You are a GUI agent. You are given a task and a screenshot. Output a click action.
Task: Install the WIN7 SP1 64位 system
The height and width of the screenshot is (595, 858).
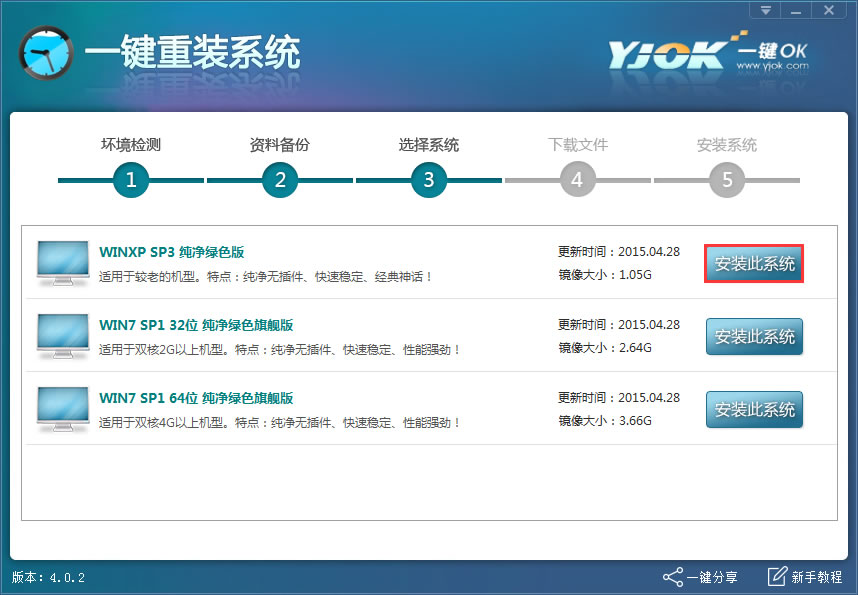(x=753, y=409)
